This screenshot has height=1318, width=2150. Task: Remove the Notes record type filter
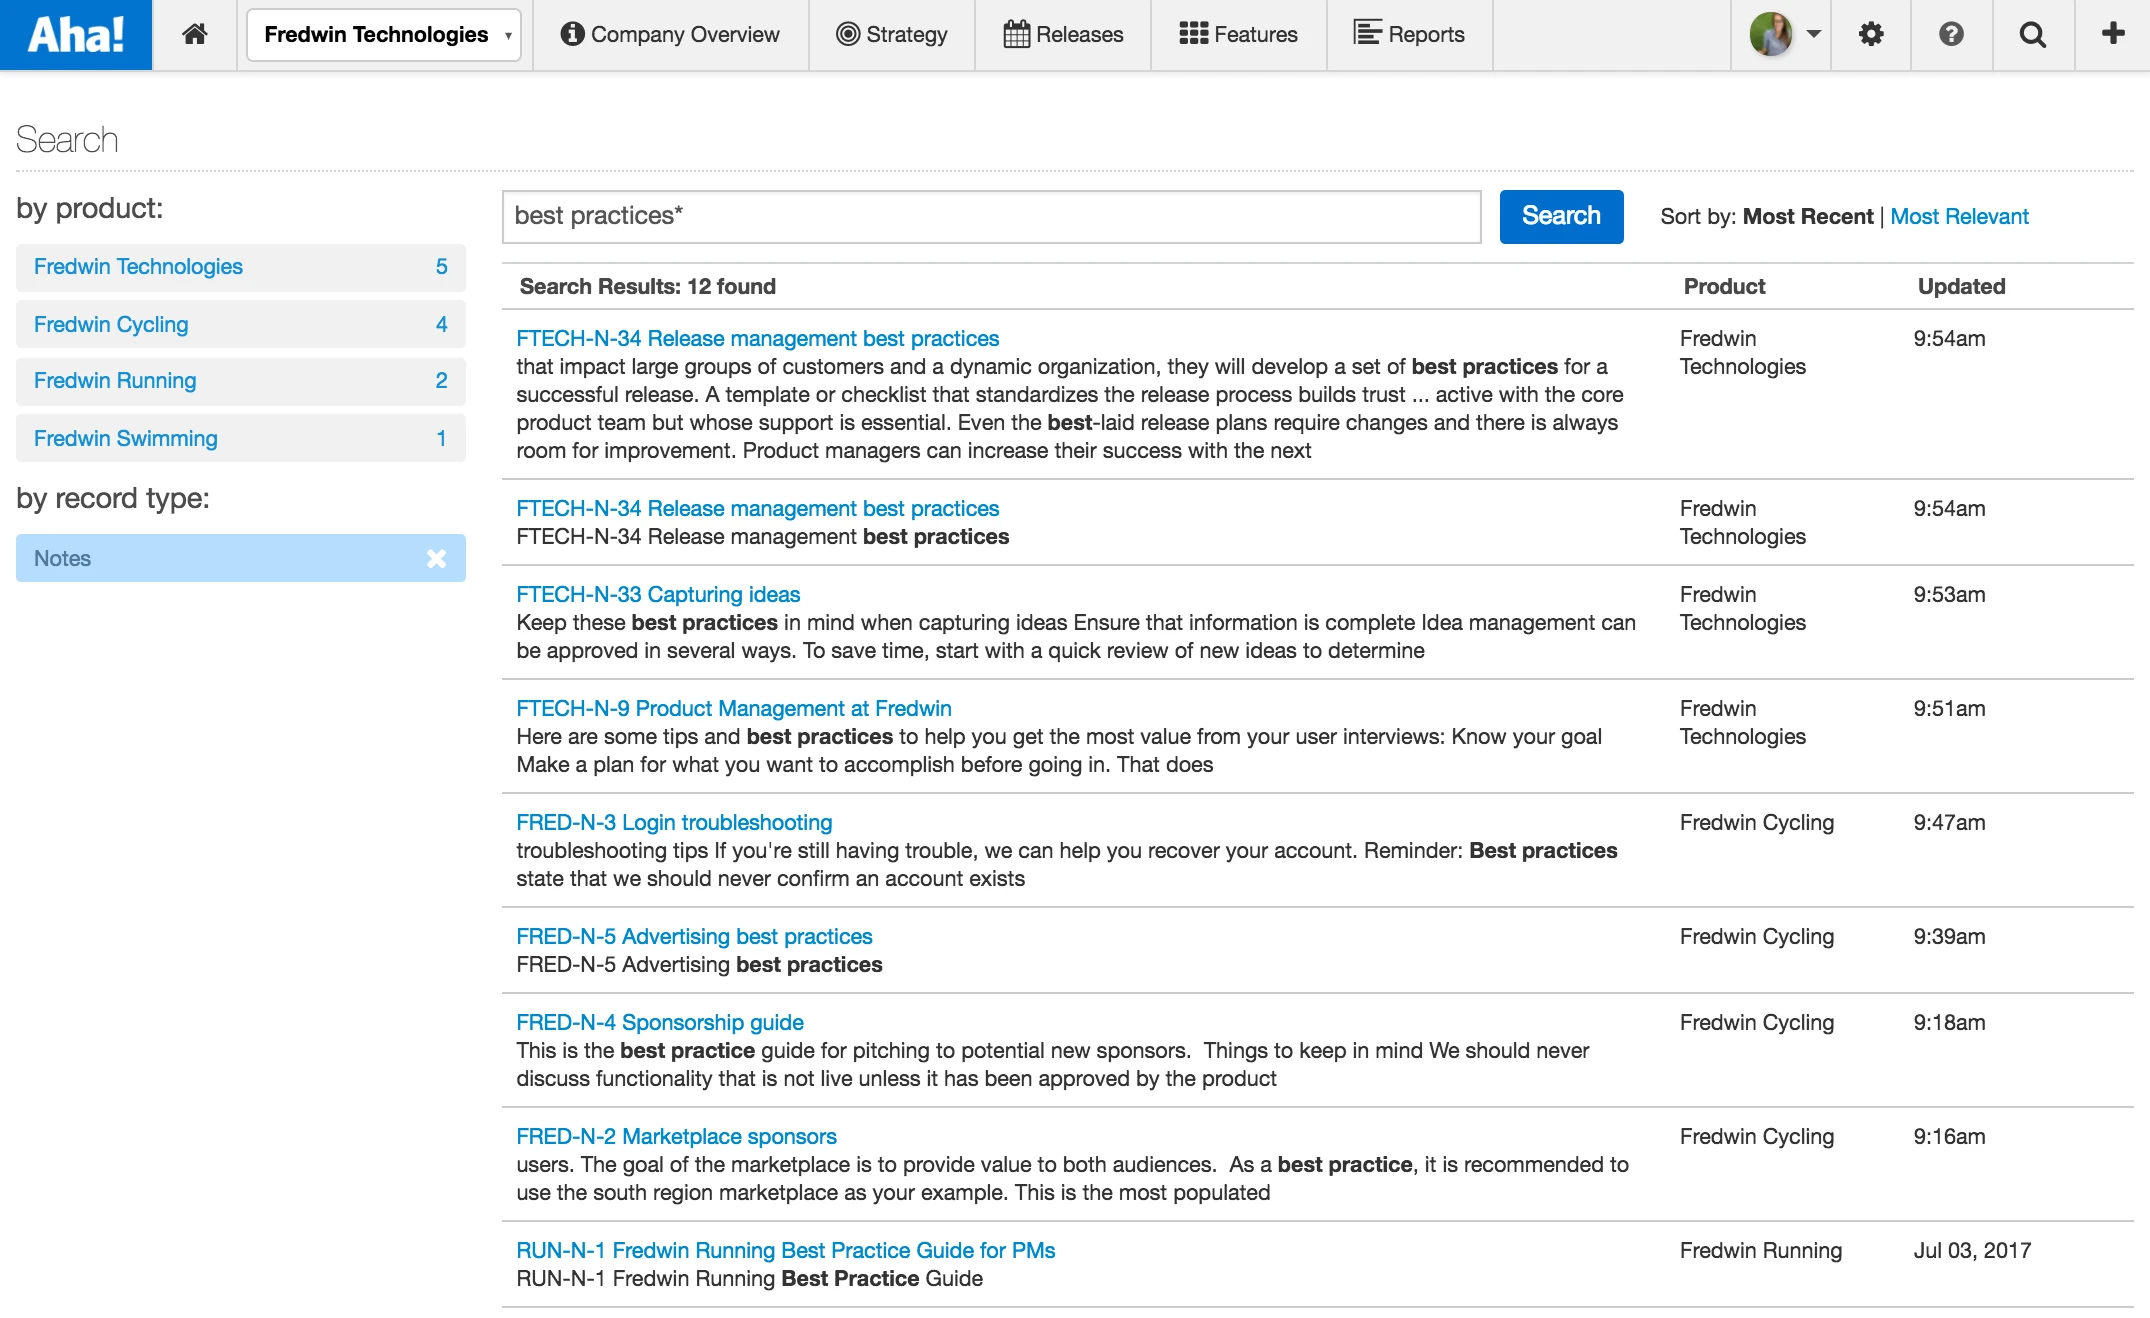click(436, 559)
